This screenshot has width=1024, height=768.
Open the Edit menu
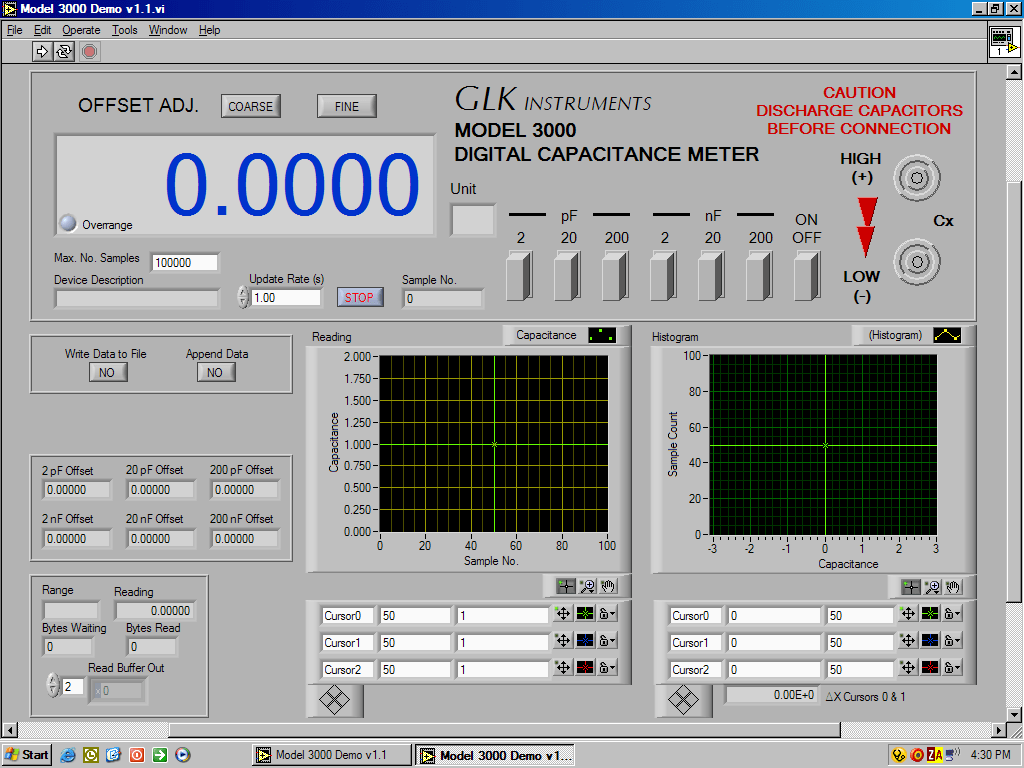click(x=42, y=30)
